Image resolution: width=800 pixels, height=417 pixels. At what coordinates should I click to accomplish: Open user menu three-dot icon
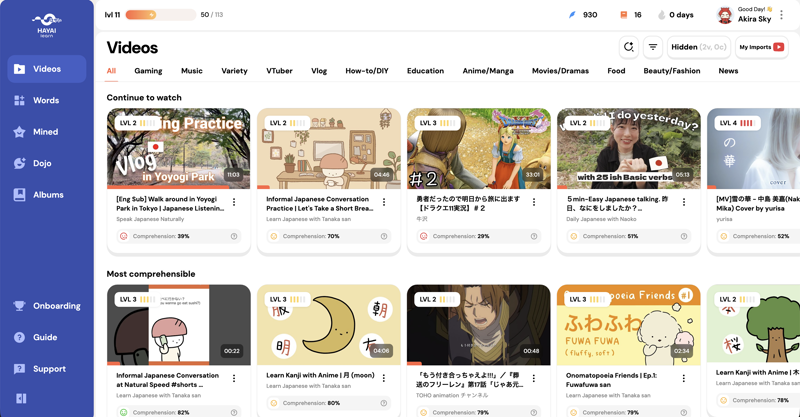point(781,15)
